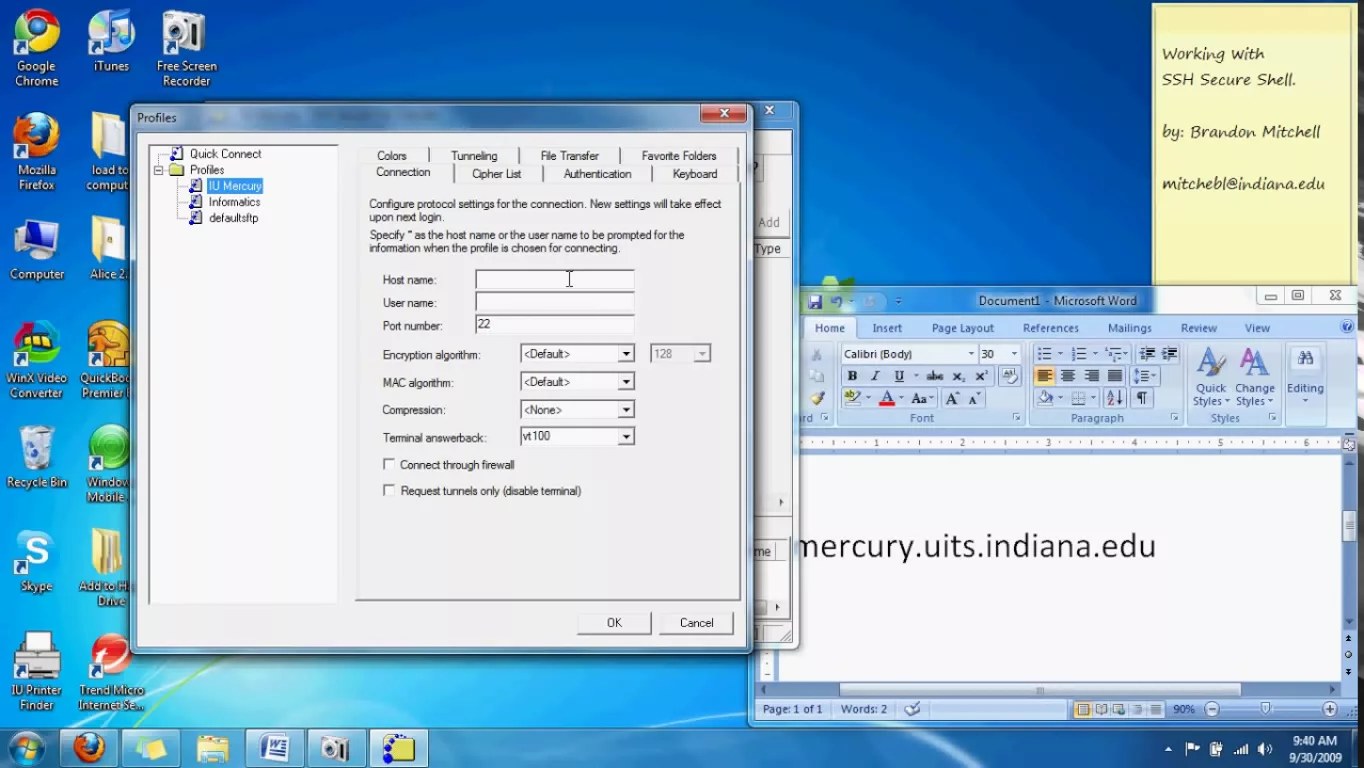Click the Word zoom slider handle
The image size is (1364, 768).
(x=1266, y=709)
